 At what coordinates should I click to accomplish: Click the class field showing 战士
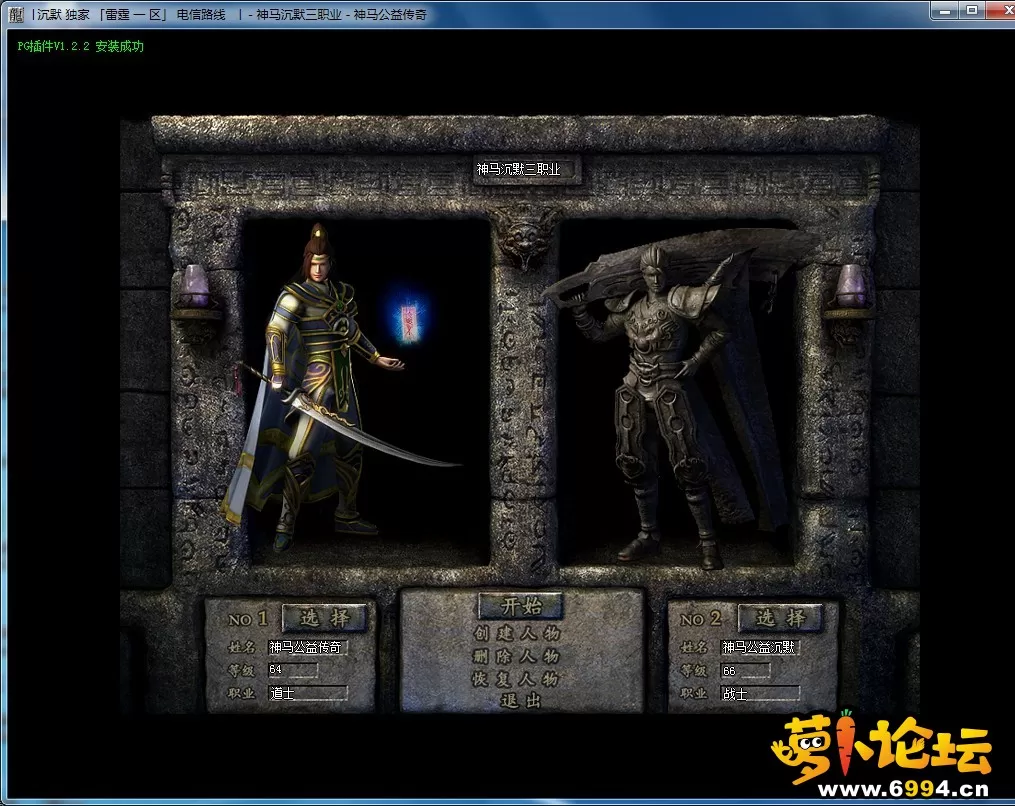[x=761, y=694]
